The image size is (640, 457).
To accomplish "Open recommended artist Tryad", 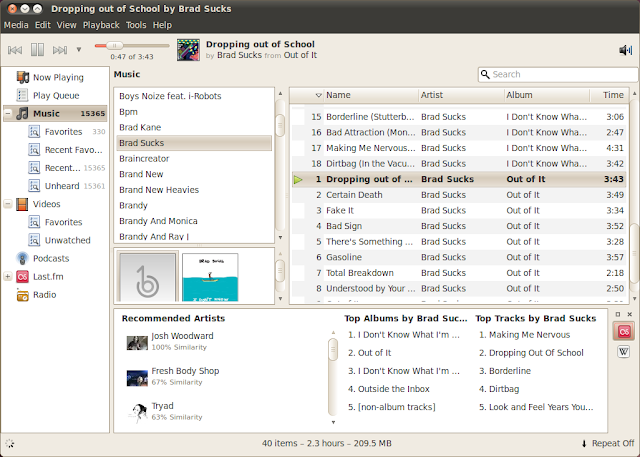I will (x=162, y=406).
